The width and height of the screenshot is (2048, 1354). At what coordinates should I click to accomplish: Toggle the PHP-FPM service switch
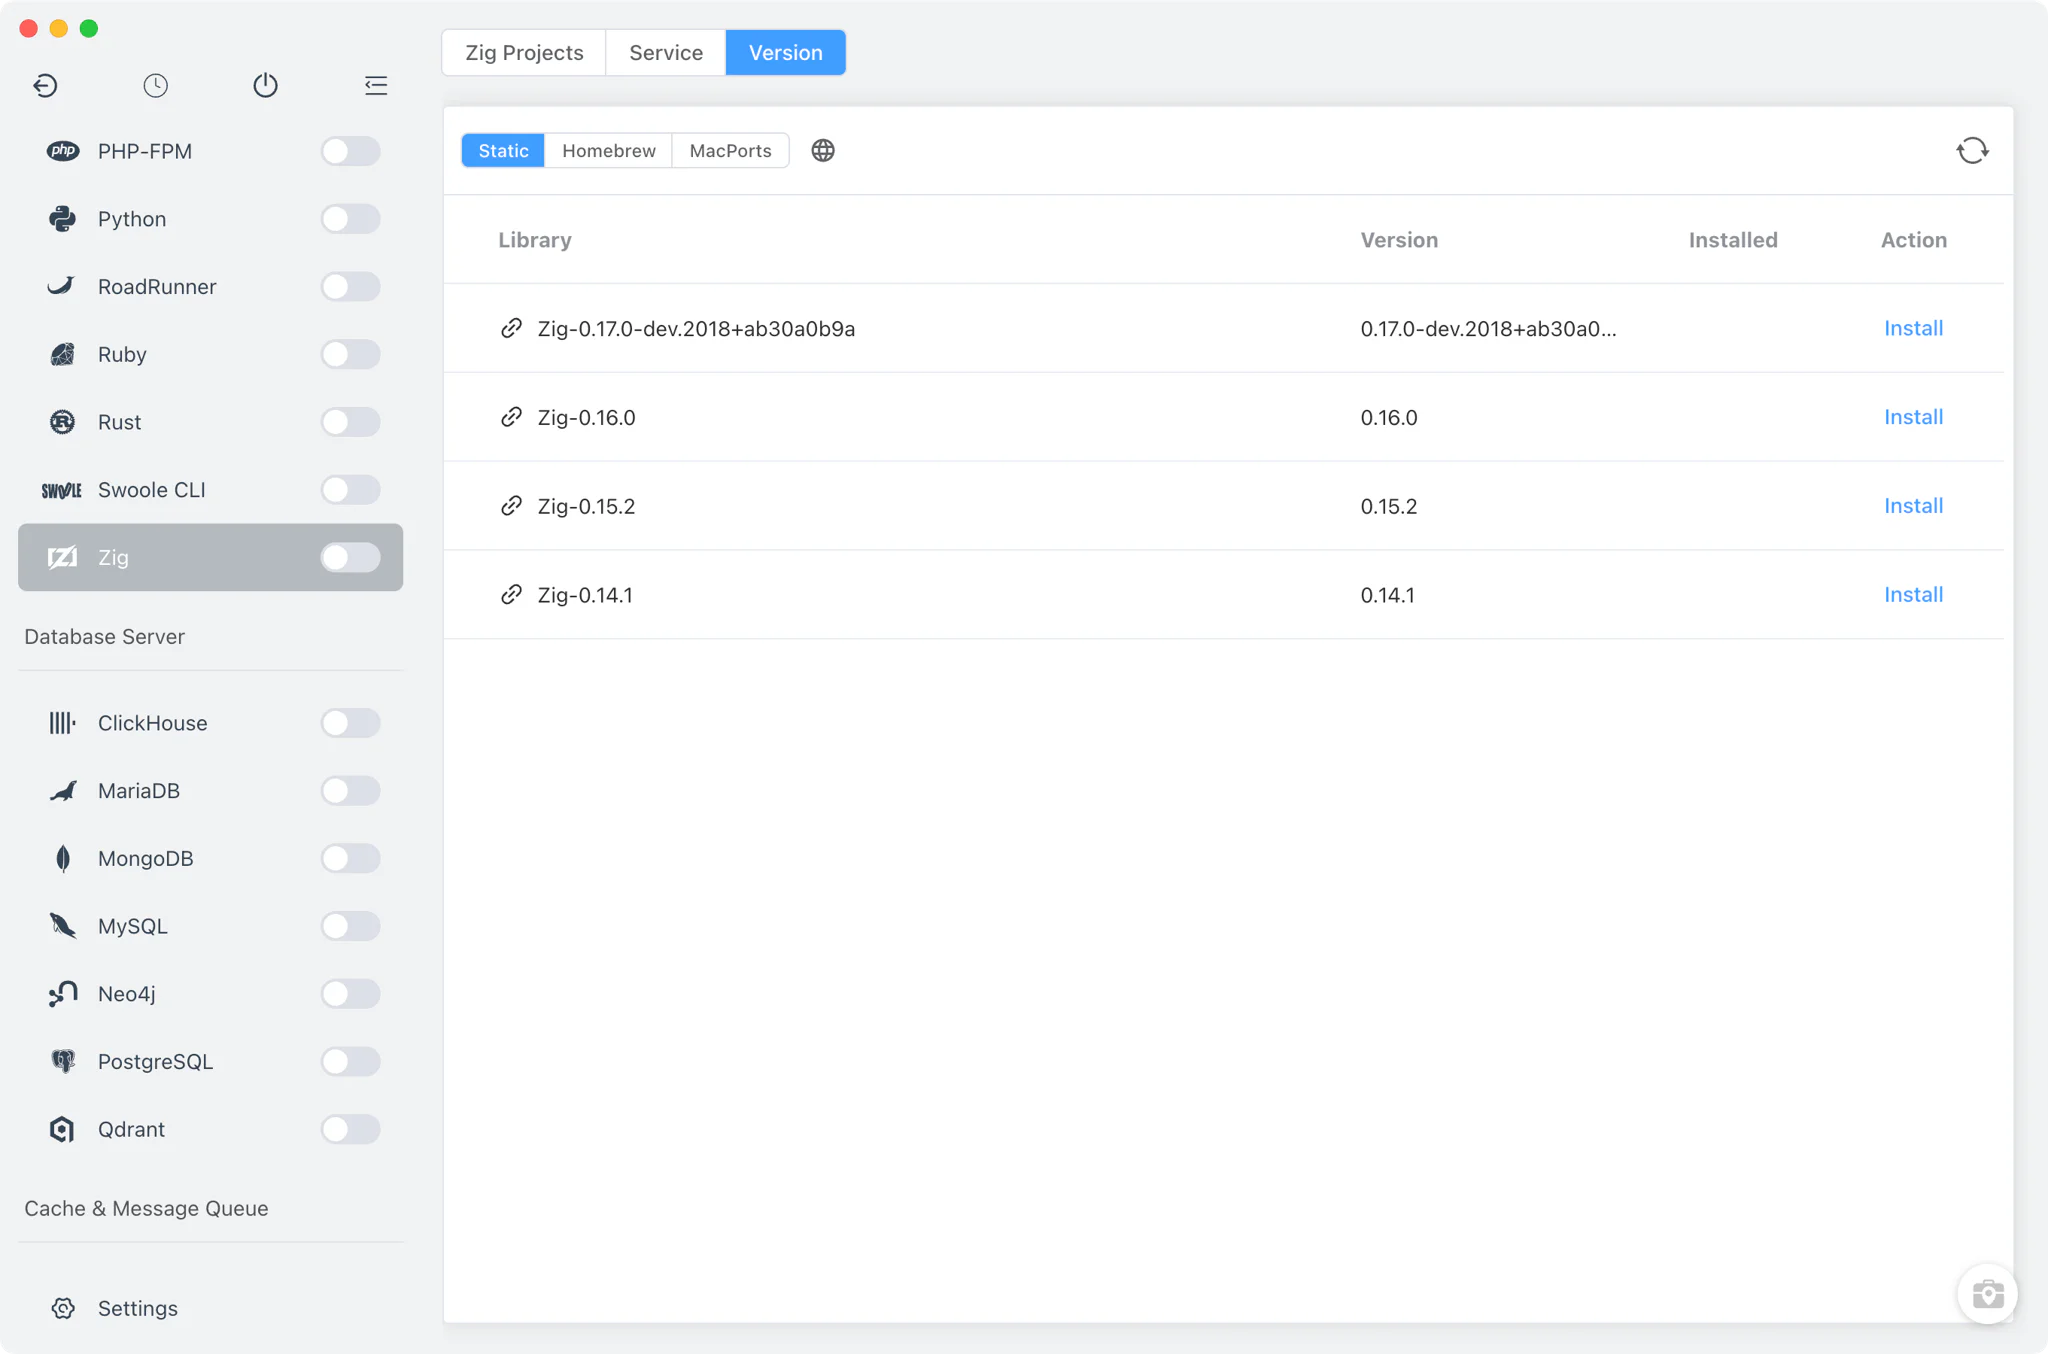coord(350,151)
